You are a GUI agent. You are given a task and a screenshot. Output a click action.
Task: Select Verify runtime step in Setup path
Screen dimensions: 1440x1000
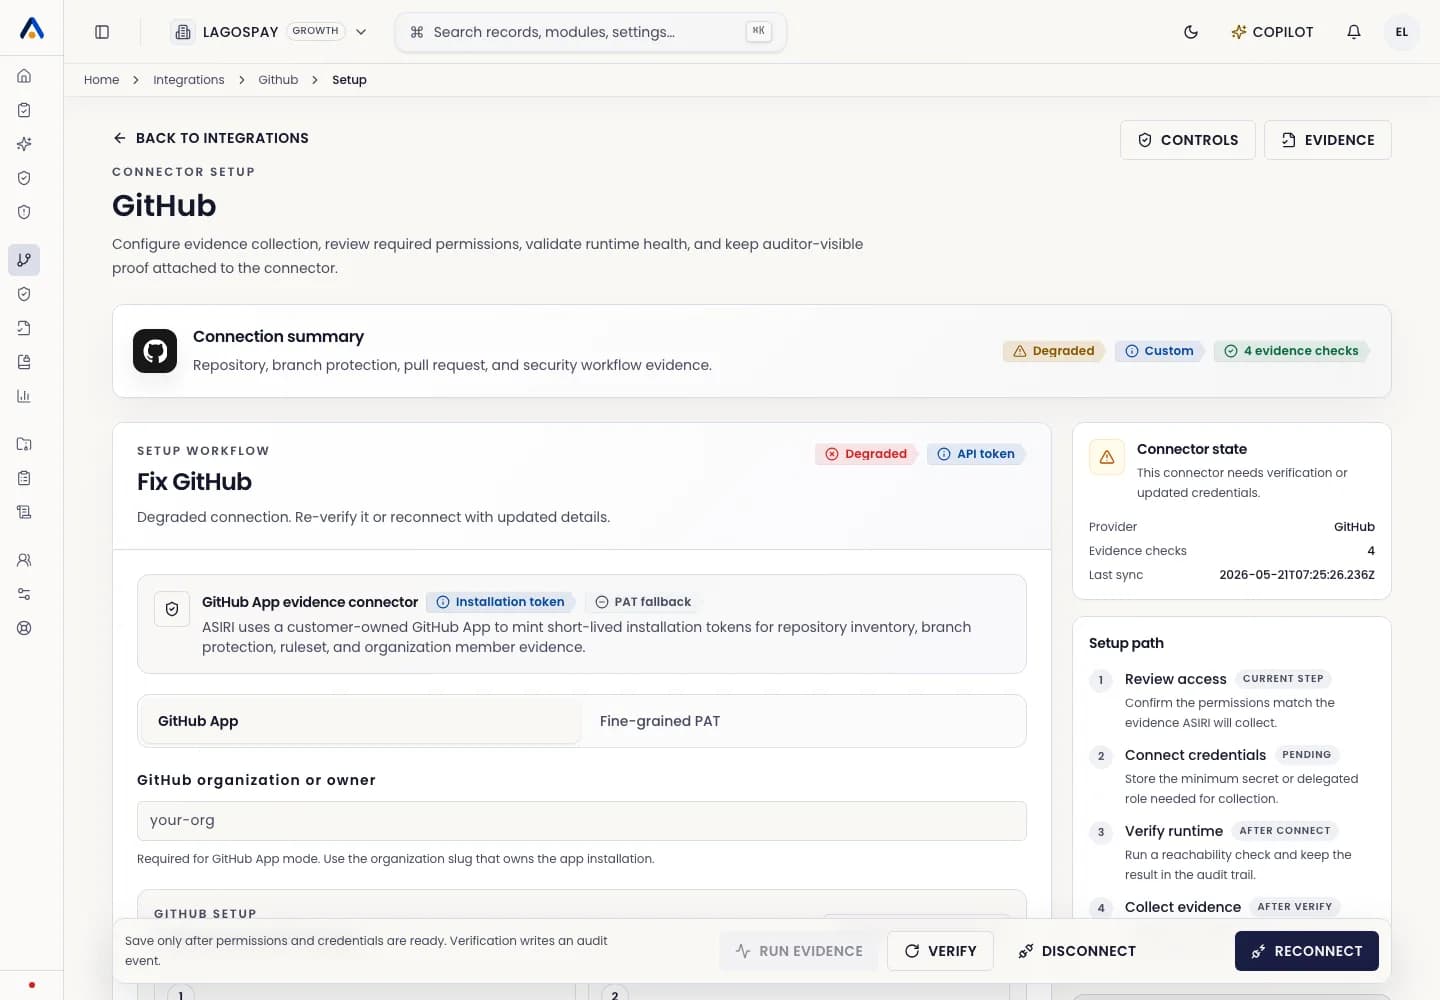pyautogui.click(x=1232, y=851)
